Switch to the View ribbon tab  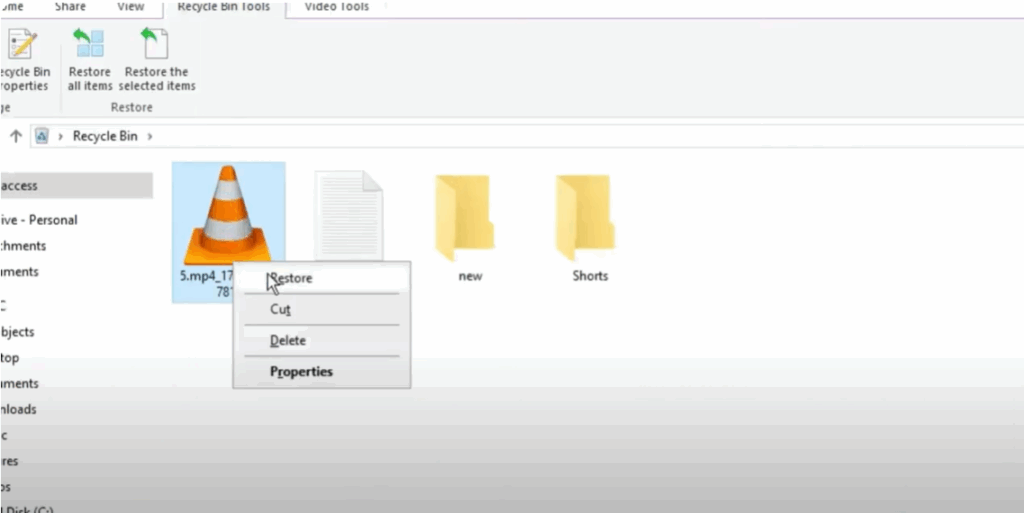[131, 7]
